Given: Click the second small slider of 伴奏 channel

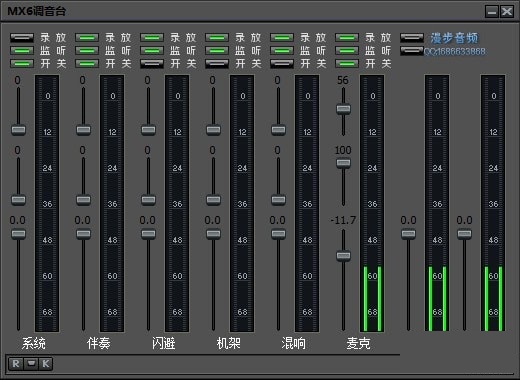Looking at the screenshot, I should (83, 200).
